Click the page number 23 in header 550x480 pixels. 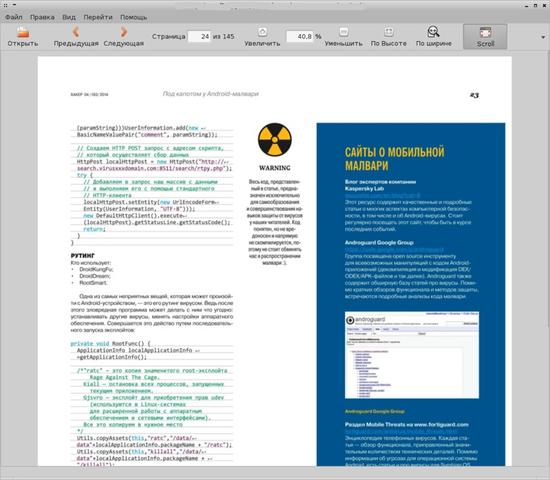tap(474, 95)
